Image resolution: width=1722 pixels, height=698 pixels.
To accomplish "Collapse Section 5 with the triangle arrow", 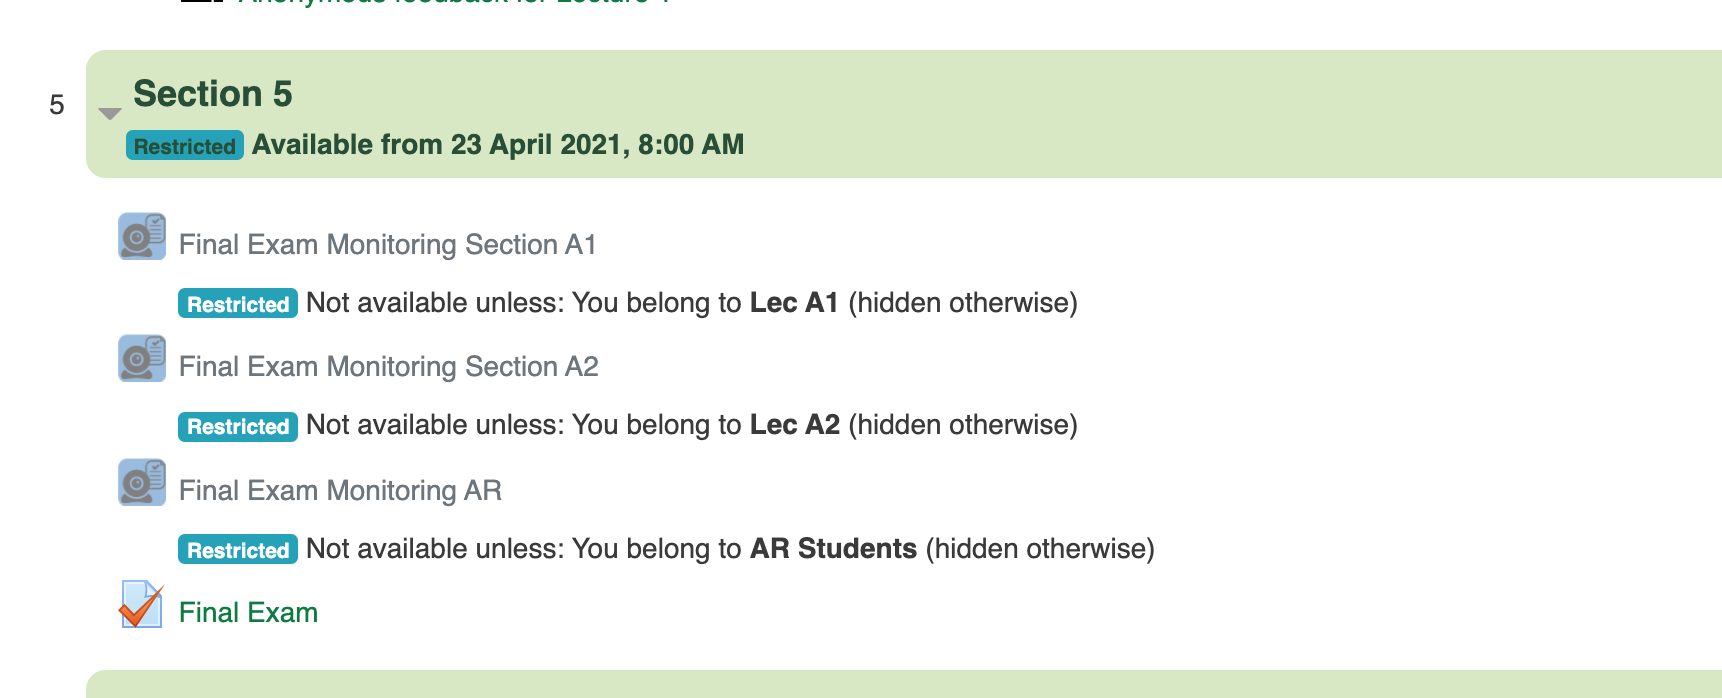I will pyautogui.click(x=110, y=114).
